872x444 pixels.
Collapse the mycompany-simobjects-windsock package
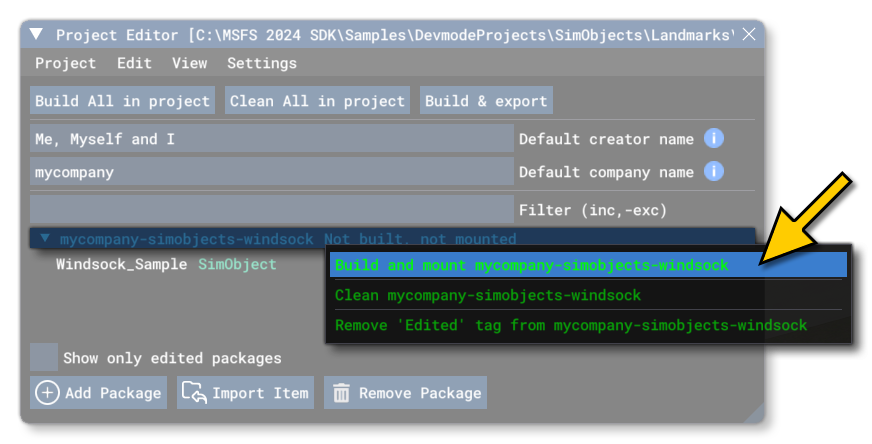click(45, 239)
